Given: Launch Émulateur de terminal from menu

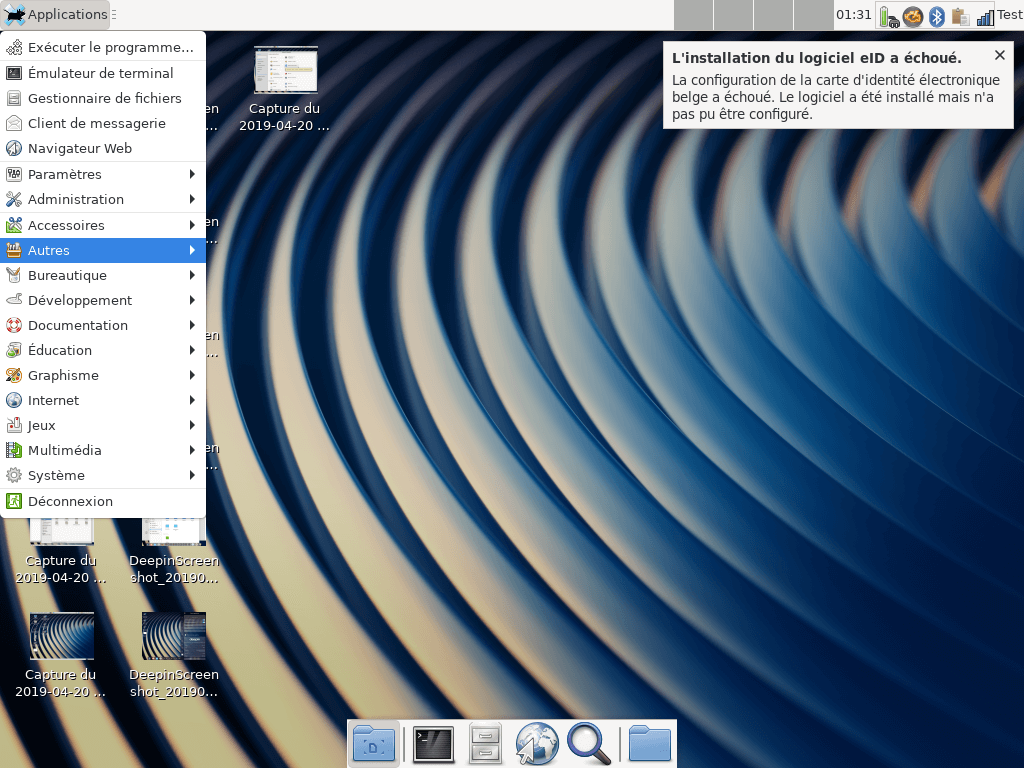Looking at the screenshot, I should point(103,73).
